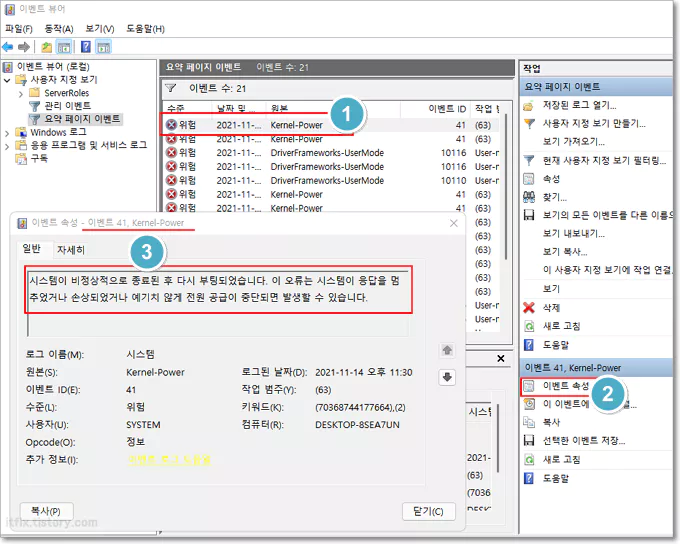Screen dimensions: 680x544
Task: Click 현재 사용자 지정 보기 필터링 action
Action: click(604, 161)
